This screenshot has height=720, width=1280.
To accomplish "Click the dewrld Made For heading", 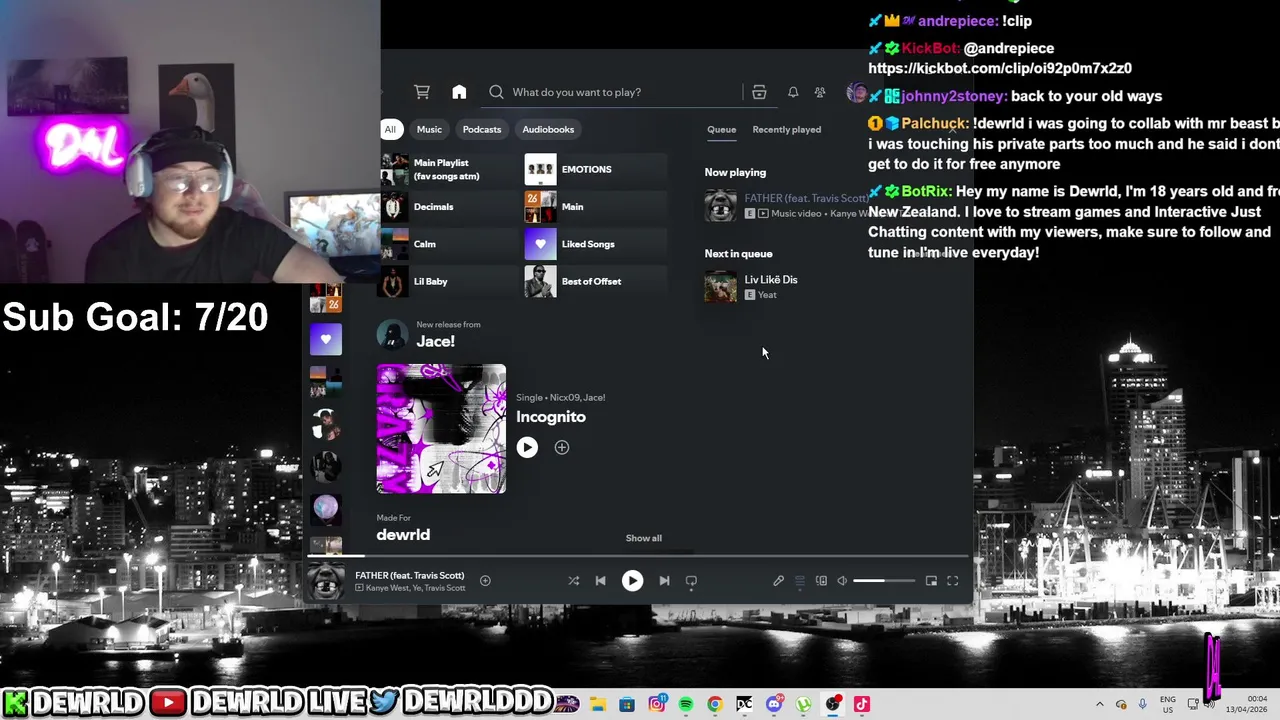I will 403,535.
